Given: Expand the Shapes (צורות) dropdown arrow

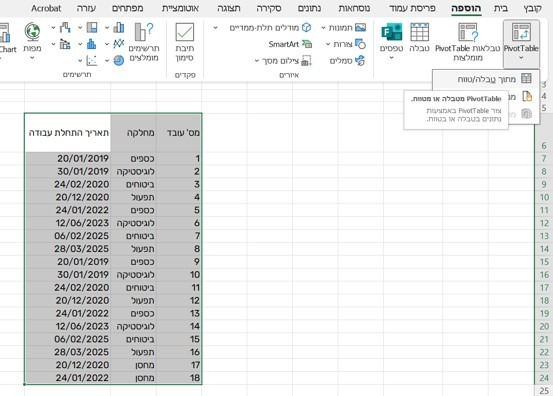Looking at the screenshot, I should pyautogui.click(x=328, y=44).
